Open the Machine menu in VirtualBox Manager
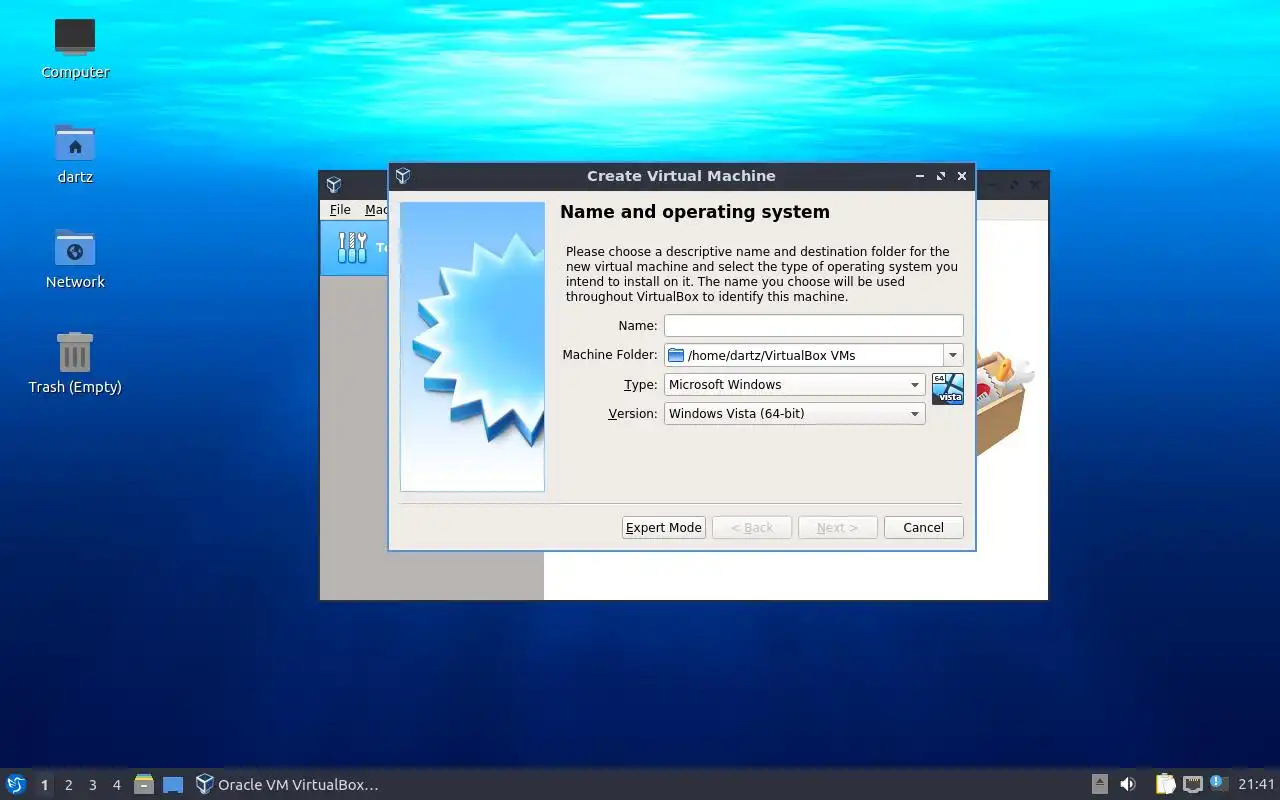Screen dimensions: 1280x800 (x=376, y=209)
